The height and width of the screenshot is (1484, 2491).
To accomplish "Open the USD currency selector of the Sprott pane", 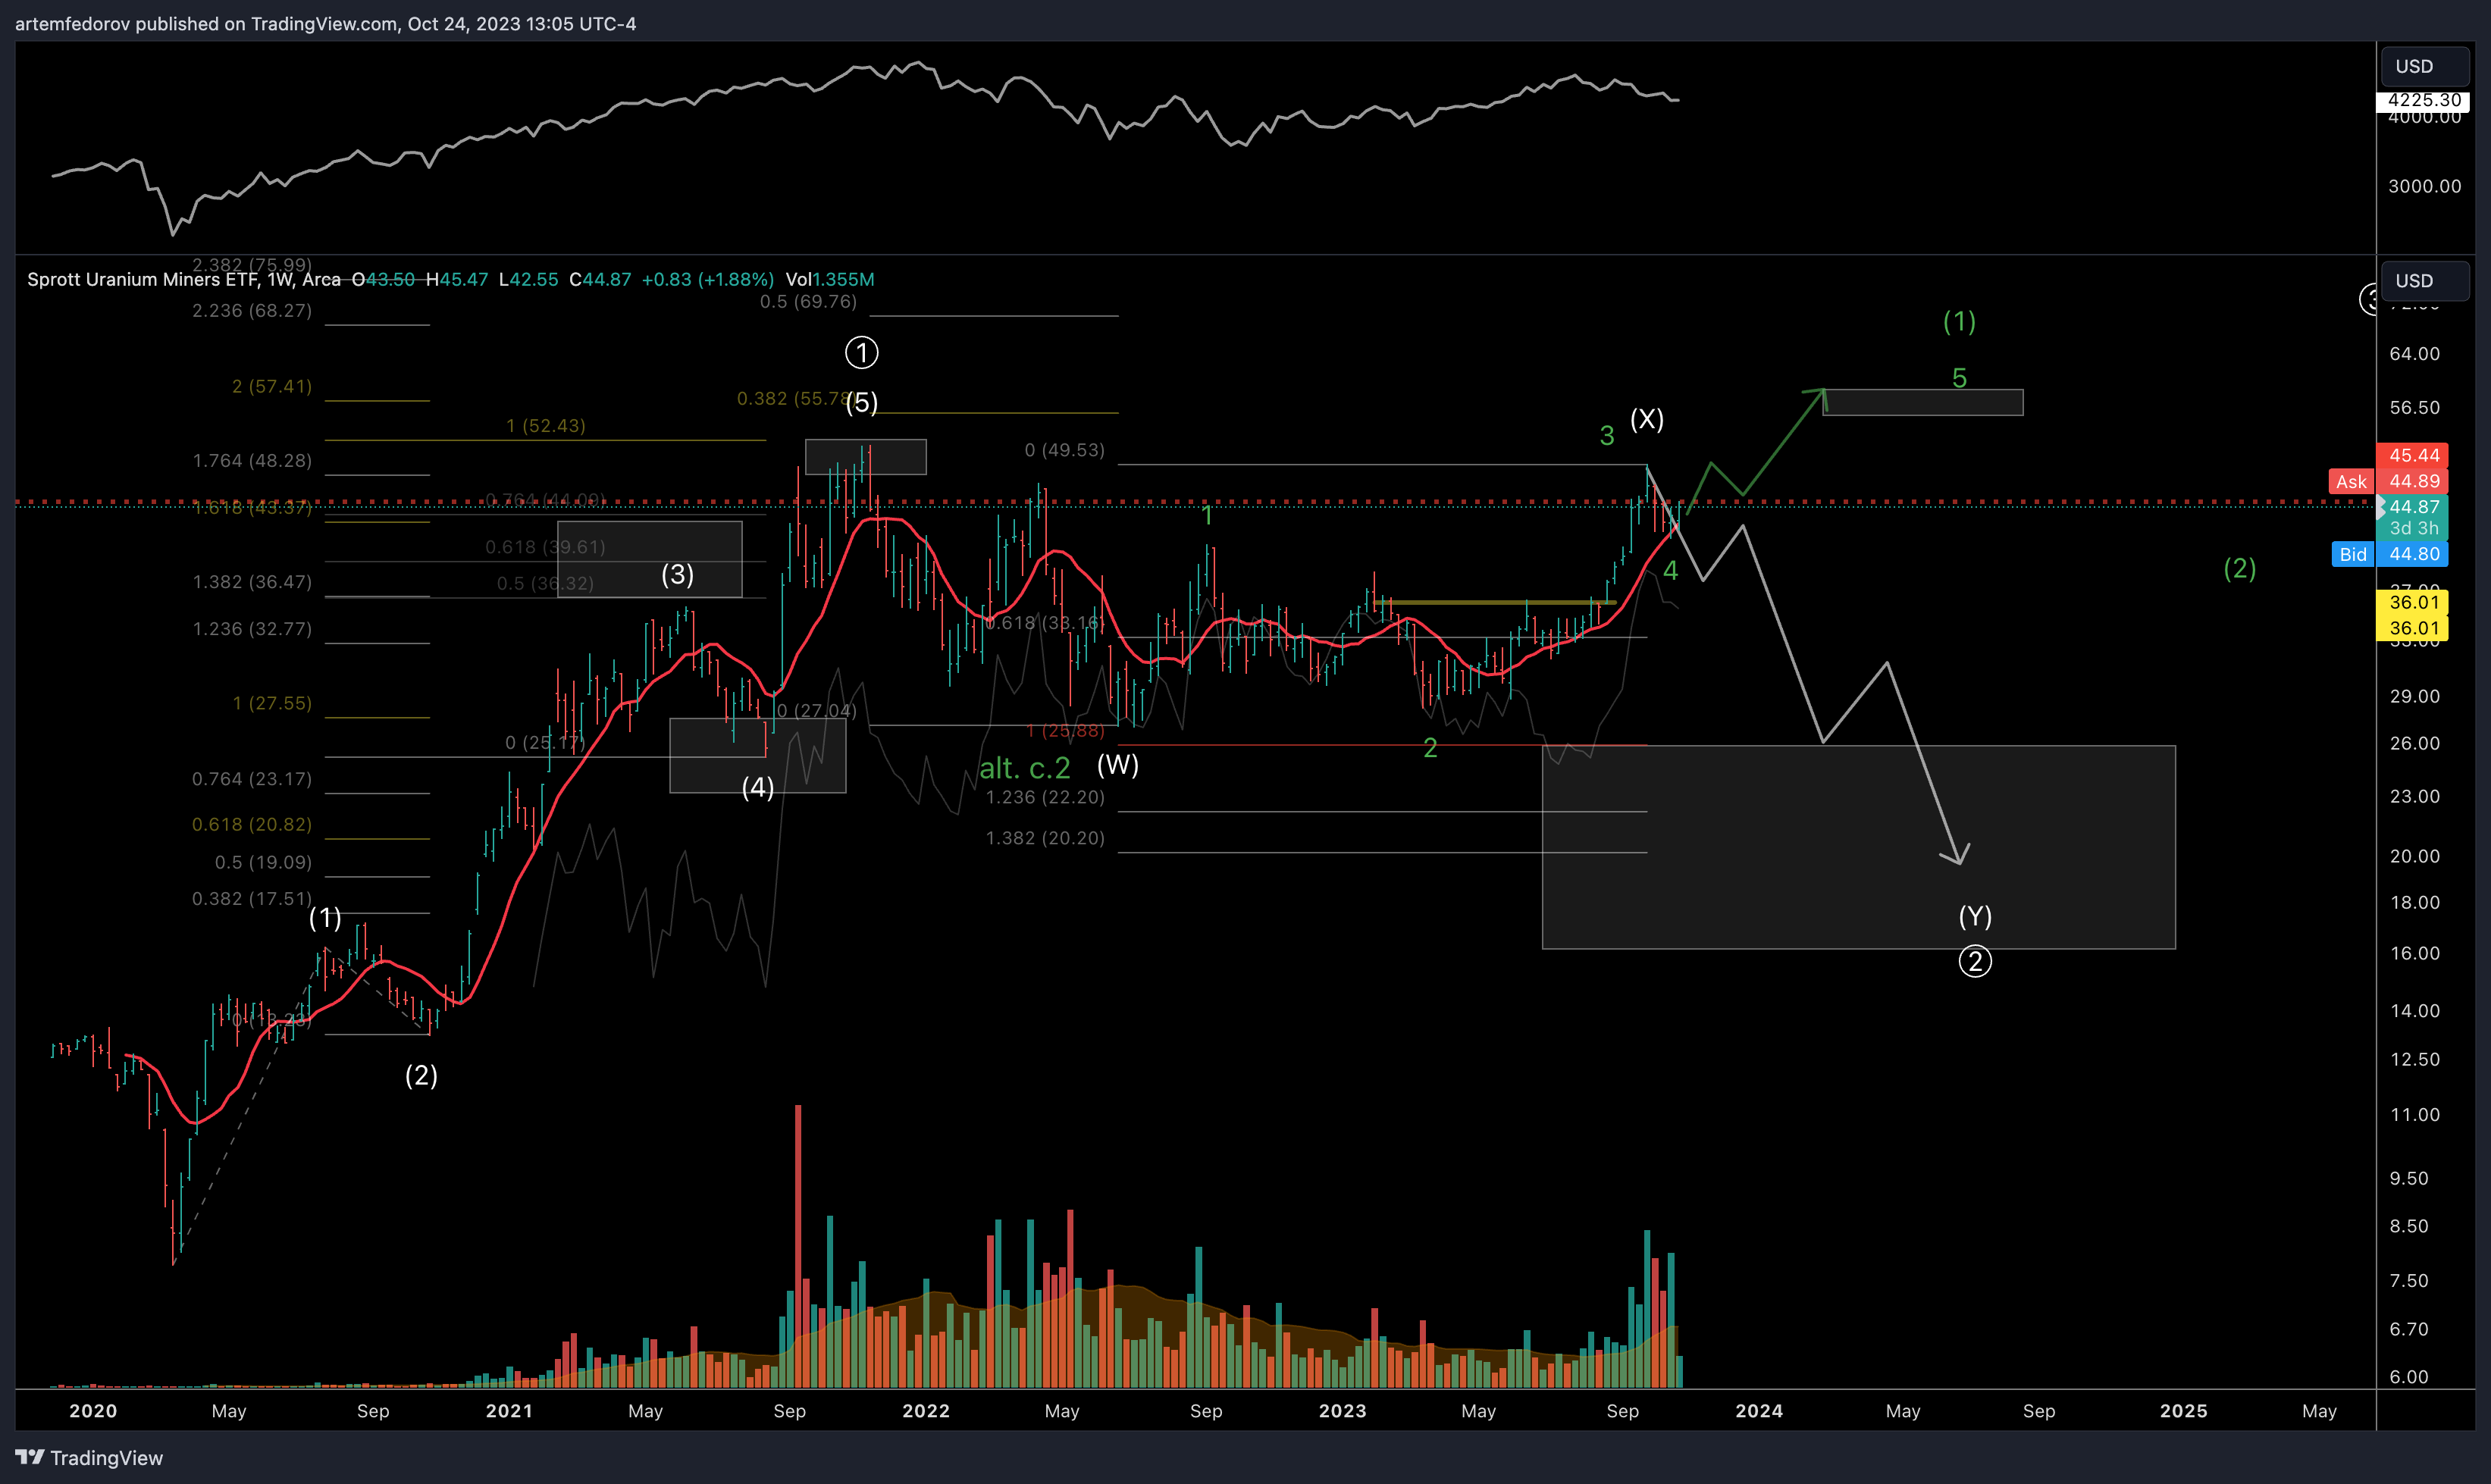I will pos(2425,281).
